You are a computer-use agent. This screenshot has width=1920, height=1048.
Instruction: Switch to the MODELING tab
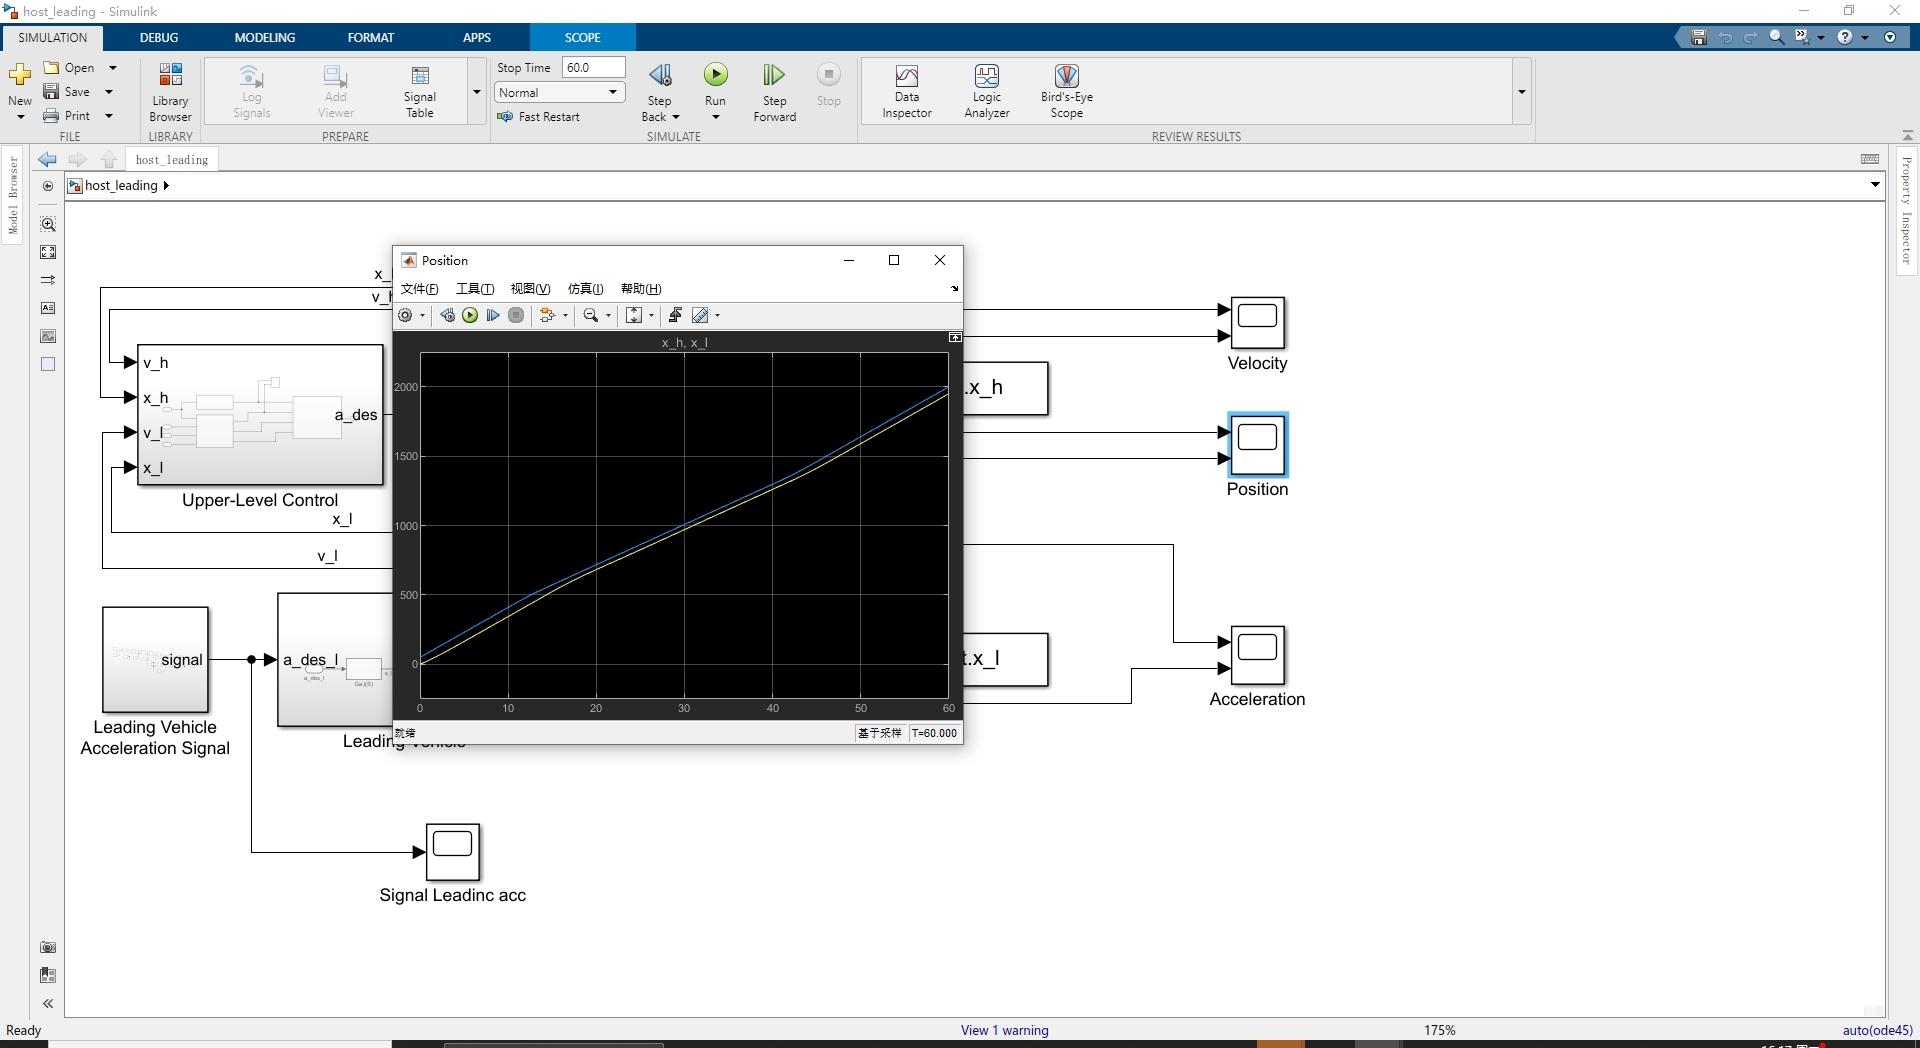click(264, 37)
